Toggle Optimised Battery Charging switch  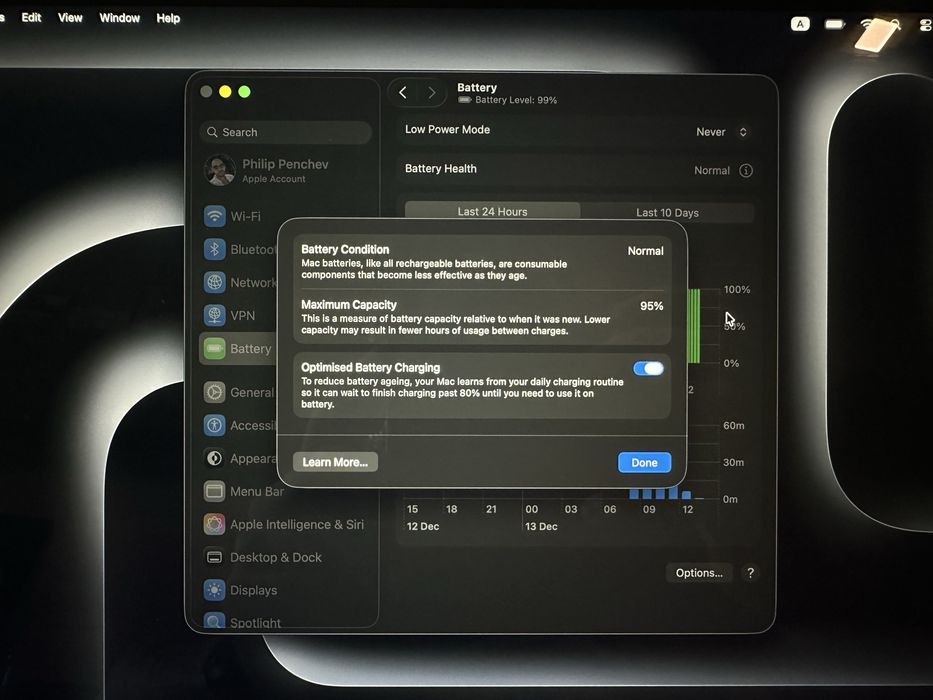(x=649, y=368)
